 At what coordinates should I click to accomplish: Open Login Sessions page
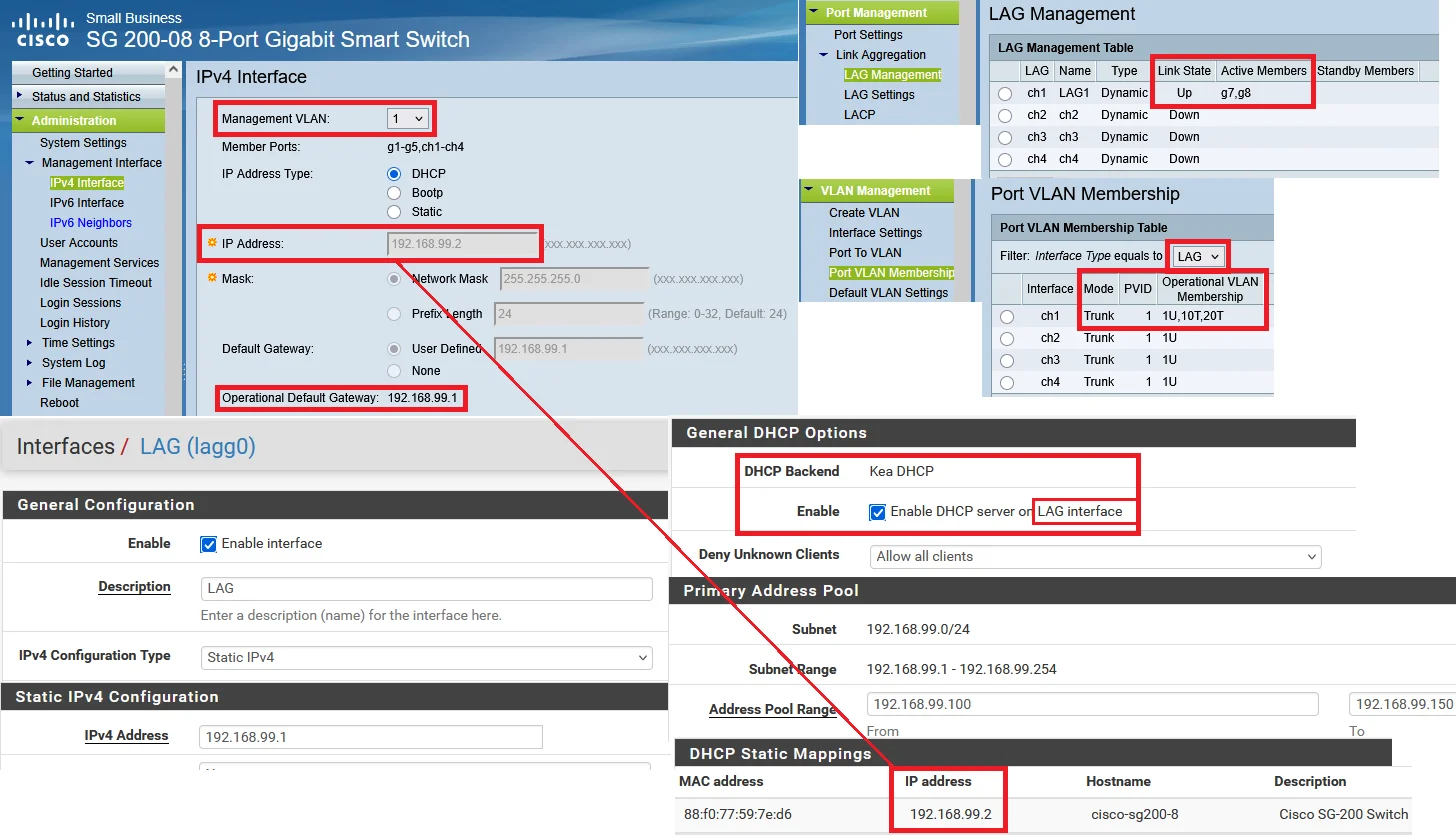click(80, 303)
